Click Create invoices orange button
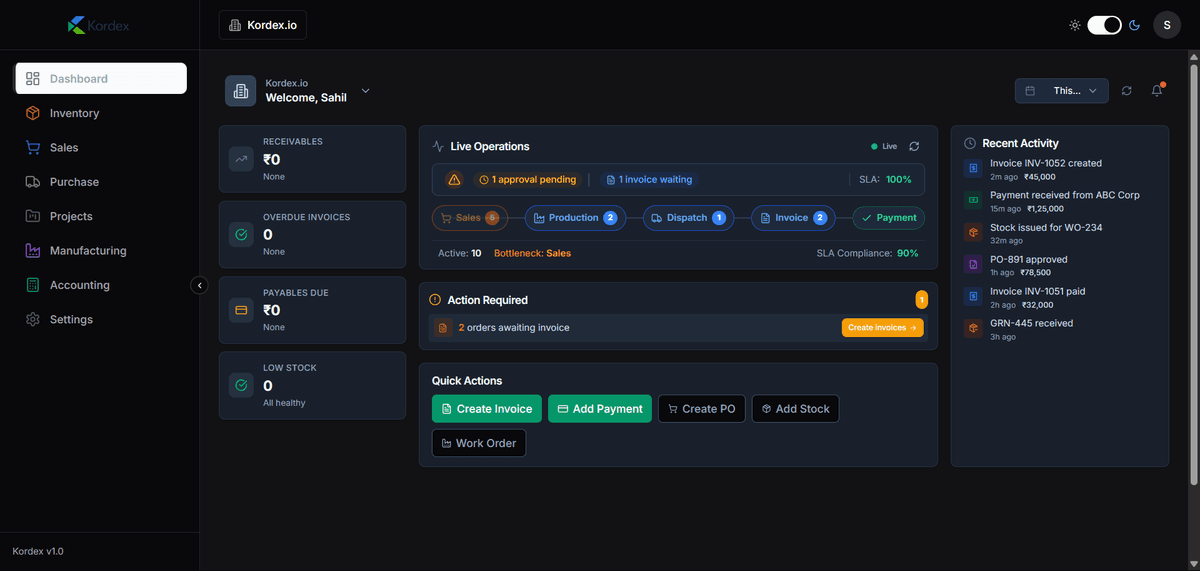Viewport: 1200px width, 571px height. coord(883,328)
